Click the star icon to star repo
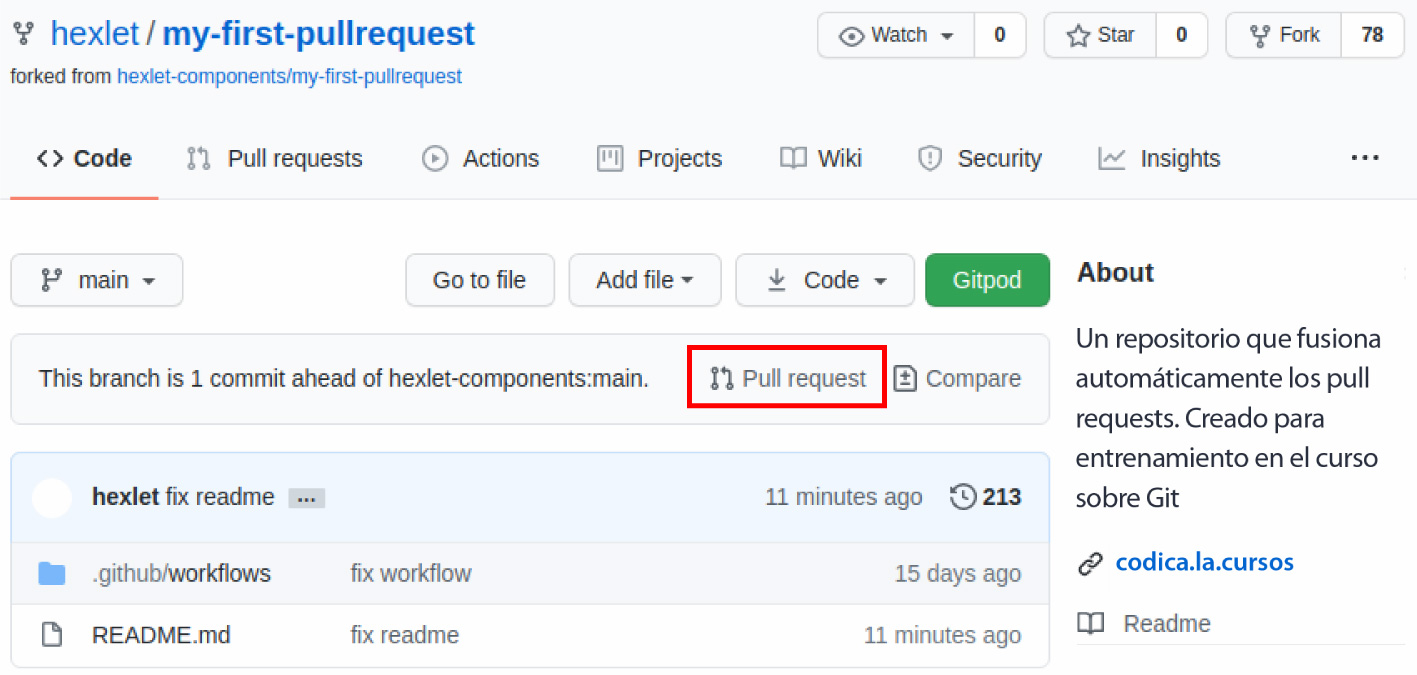This screenshot has width=1417, height=675. click(x=1076, y=35)
